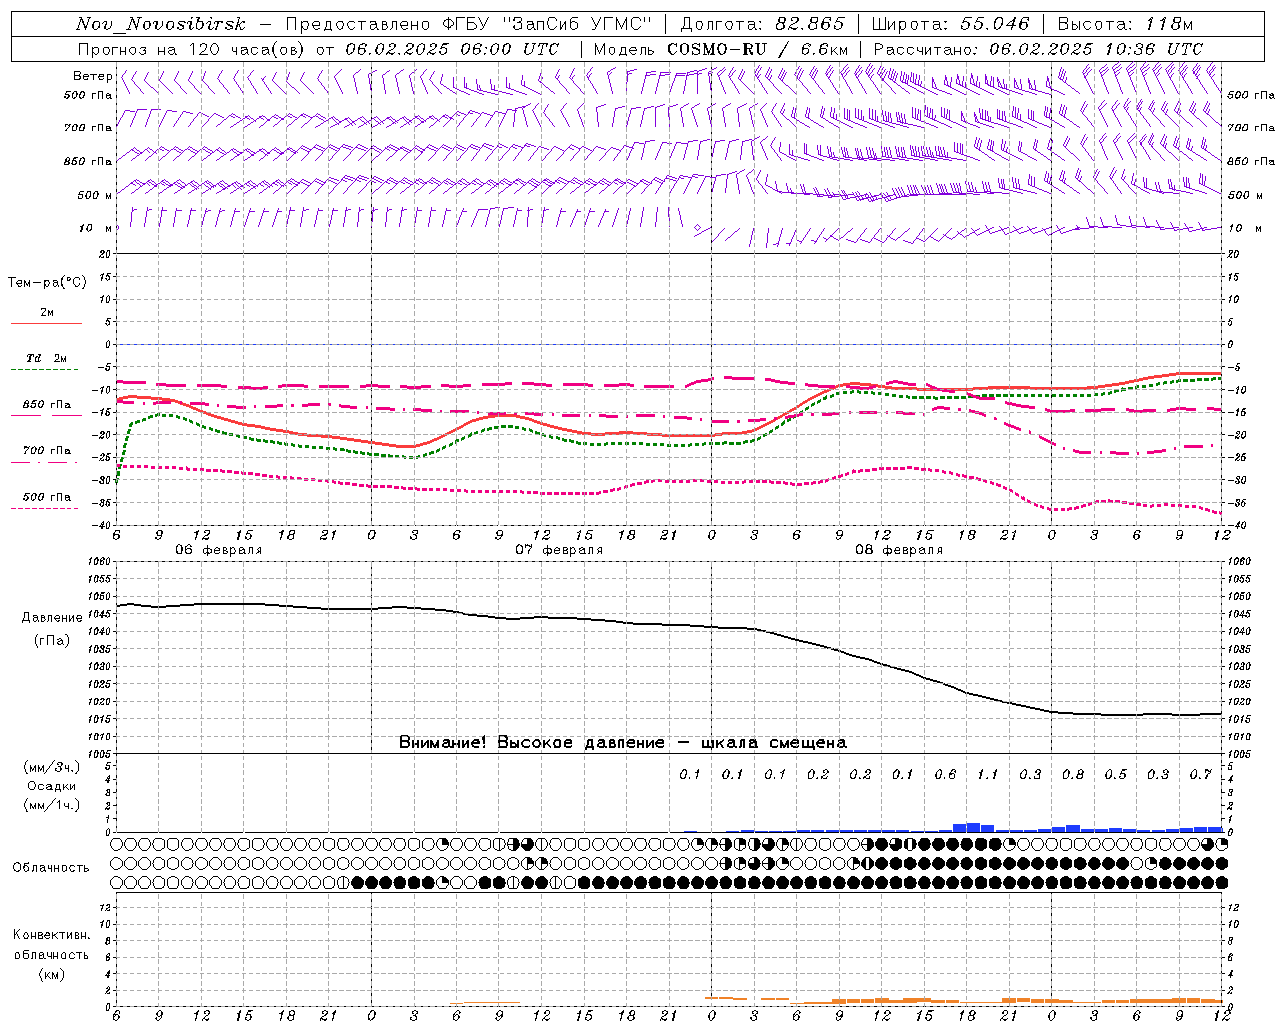This screenshot has width=1280, height=1024.
Task: Click the Ветер wind panel label
Action: [x=92, y=76]
